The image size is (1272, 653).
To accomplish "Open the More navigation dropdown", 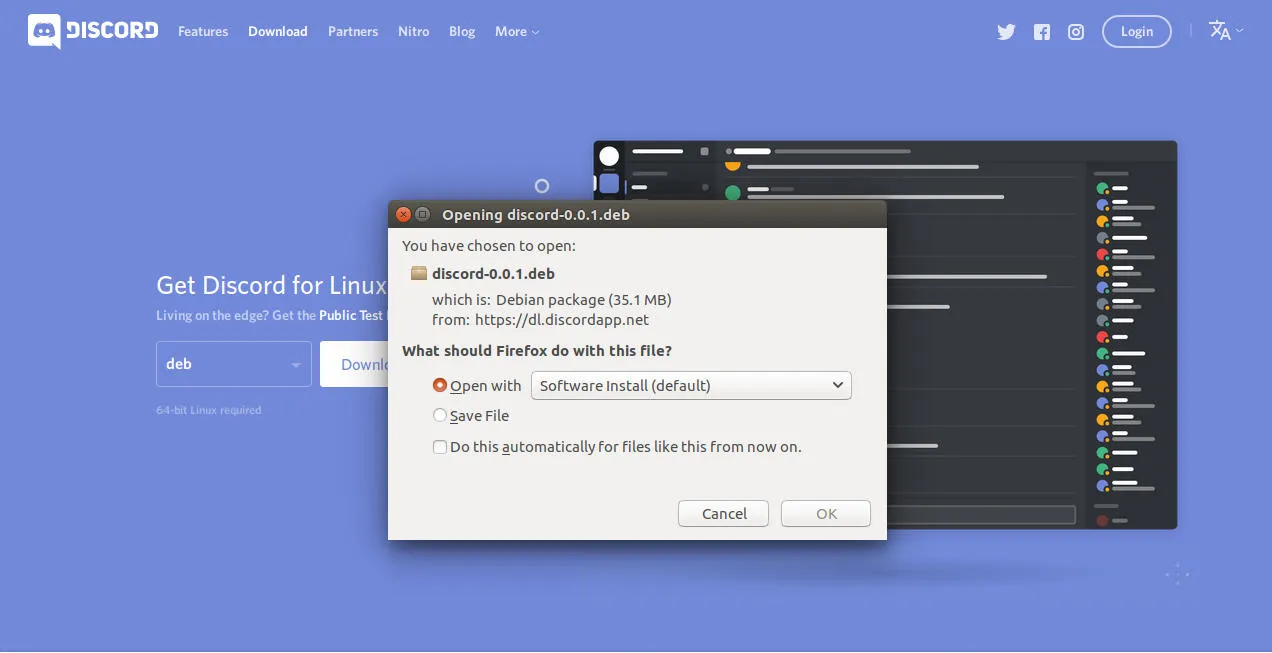I will [x=516, y=31].
